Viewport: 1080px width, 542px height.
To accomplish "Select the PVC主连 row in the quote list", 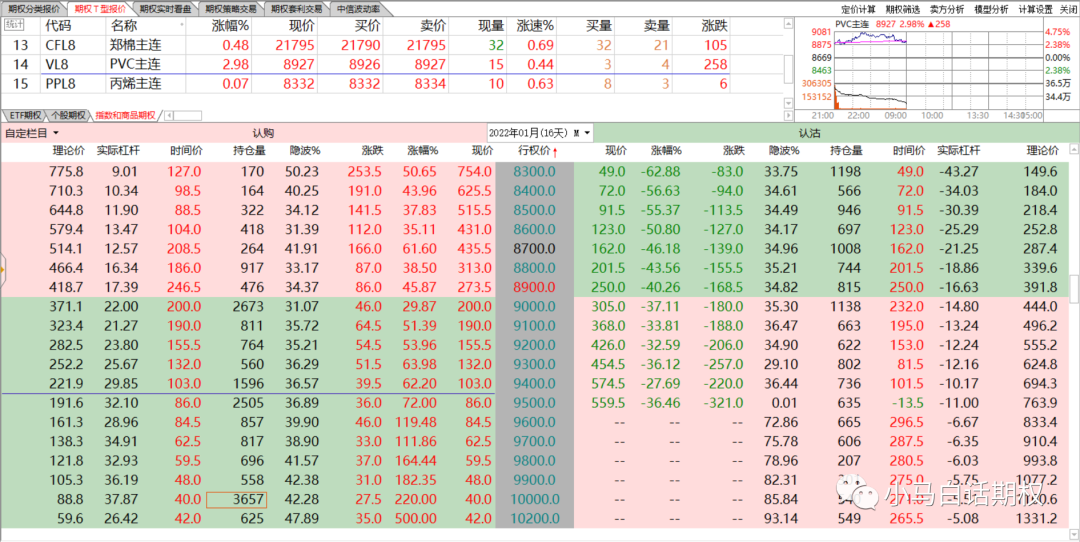I will (x=135, y=64).
